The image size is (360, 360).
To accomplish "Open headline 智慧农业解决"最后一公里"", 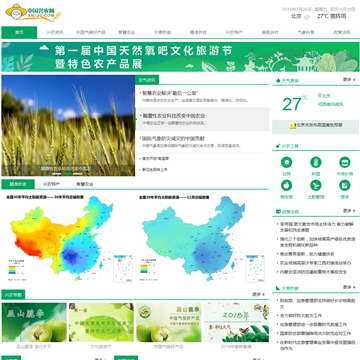I will point(170,93).
